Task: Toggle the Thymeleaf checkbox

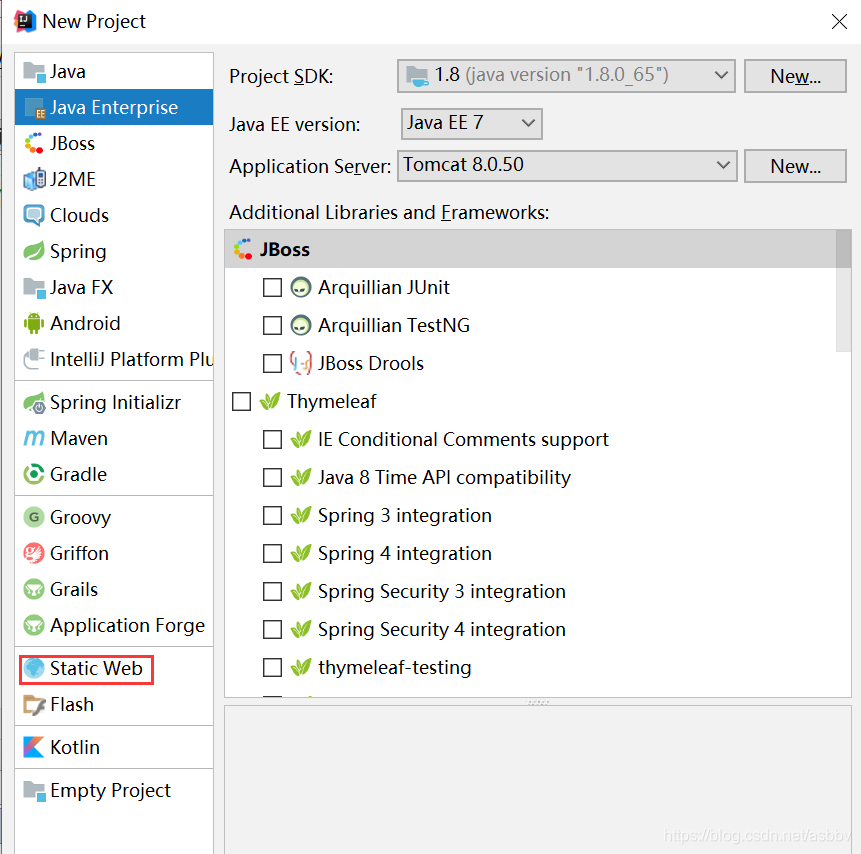Action: coord(242,401)
